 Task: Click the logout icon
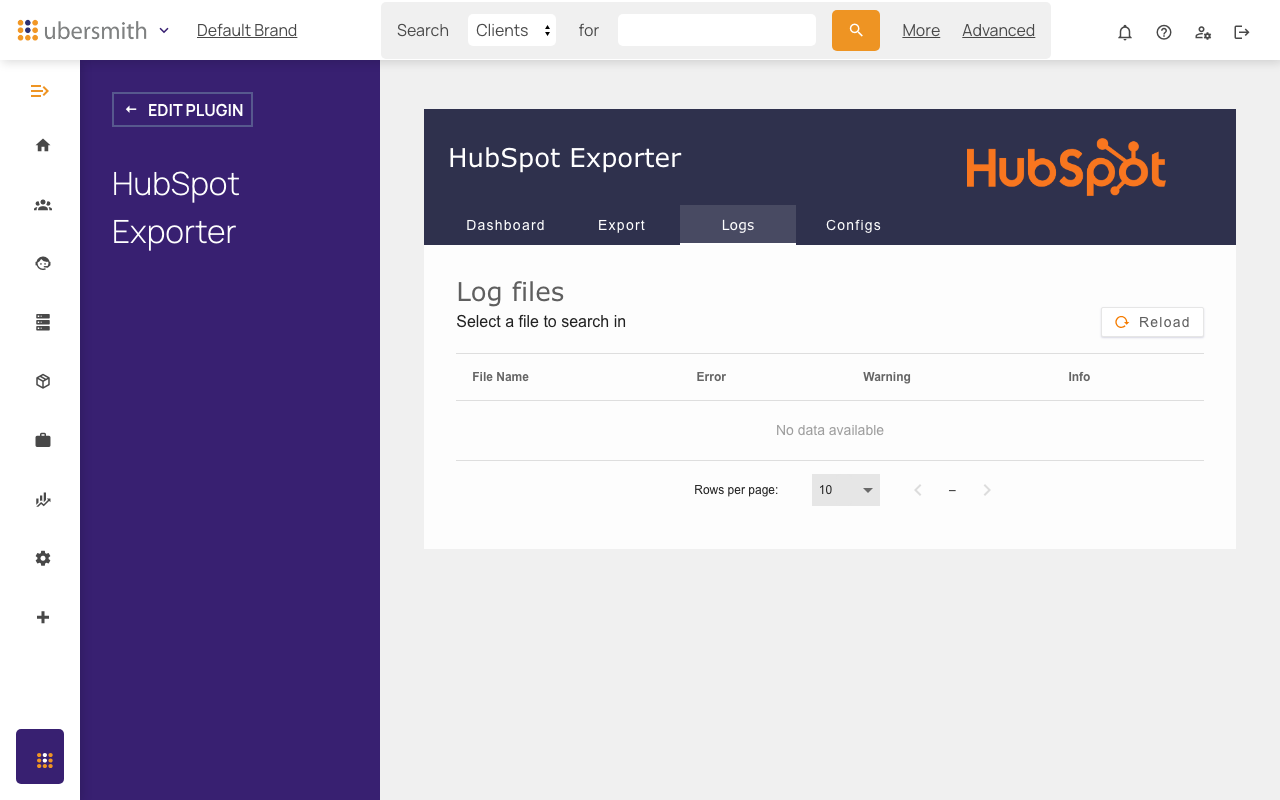pos(1242,32)
